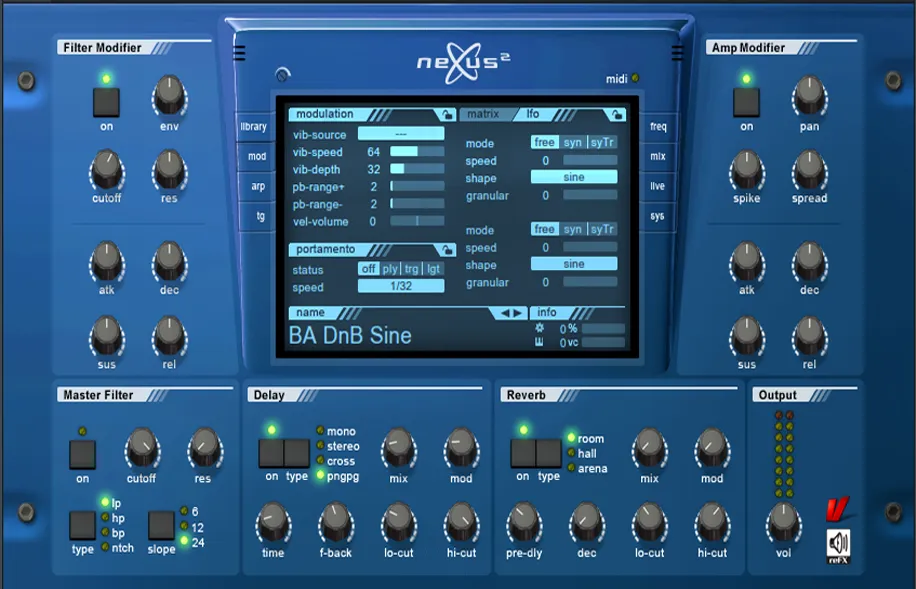Toggle the lfo section lock icon
The image size is (916, 589).
coord(617,115)
